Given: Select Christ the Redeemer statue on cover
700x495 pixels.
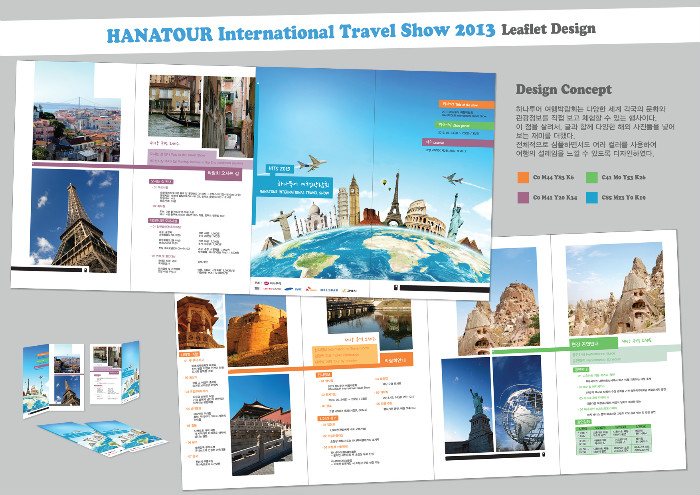Looking at the screenshot, I should (282, 225).
